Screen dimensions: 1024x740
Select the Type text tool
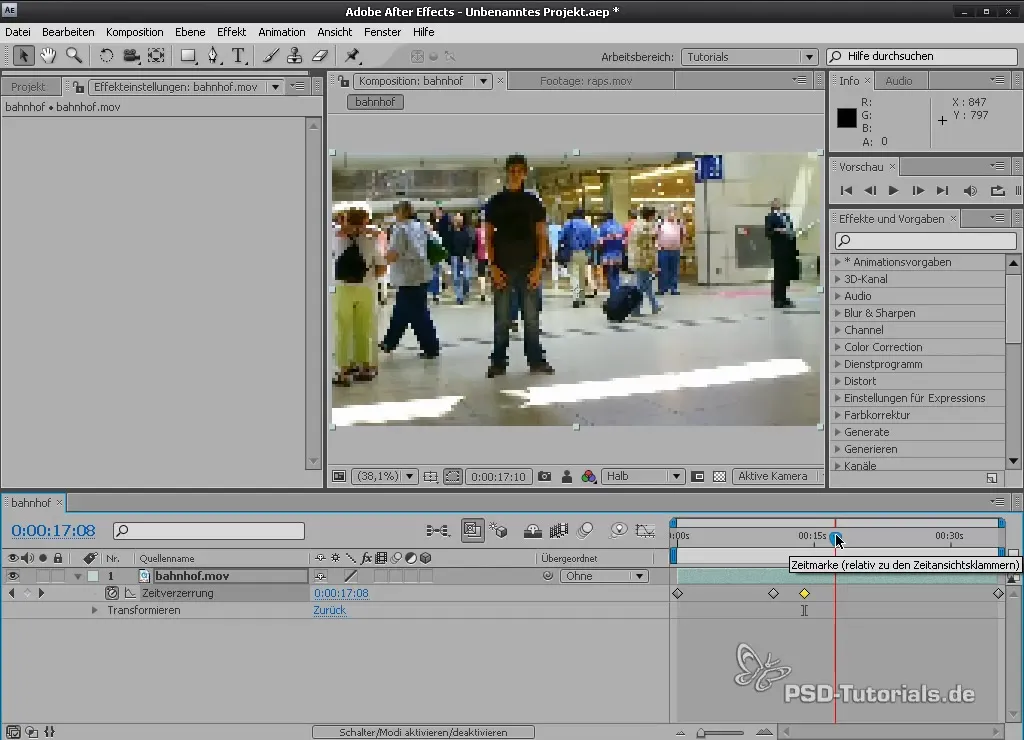point(238,56)
